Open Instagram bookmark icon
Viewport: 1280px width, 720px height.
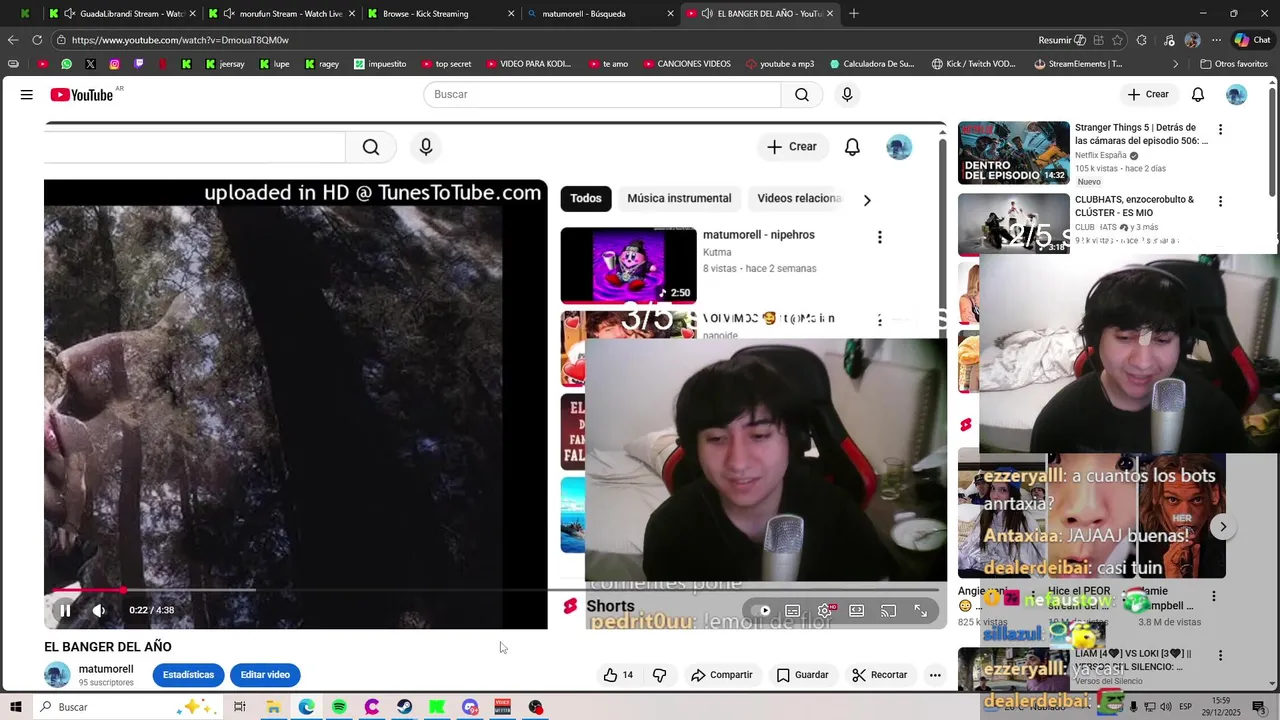114,64
